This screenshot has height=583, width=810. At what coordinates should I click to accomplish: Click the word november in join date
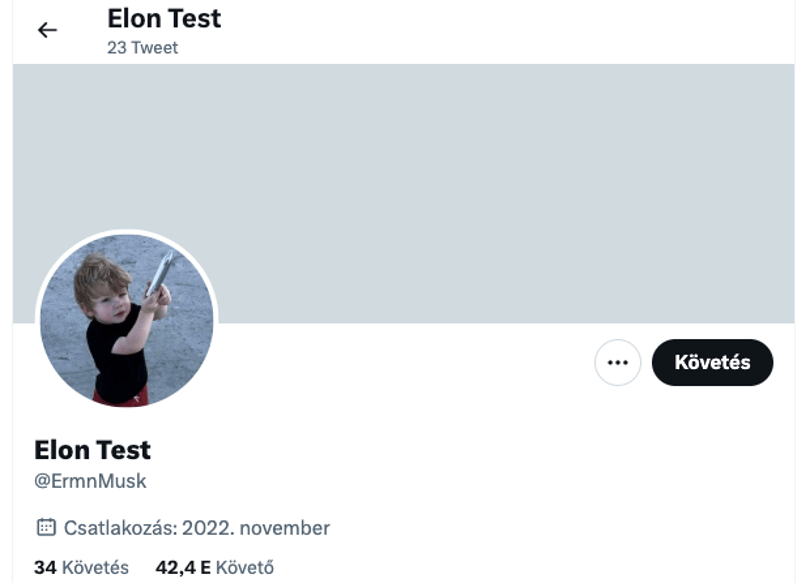pyautogui.click(x=285, y=528)
